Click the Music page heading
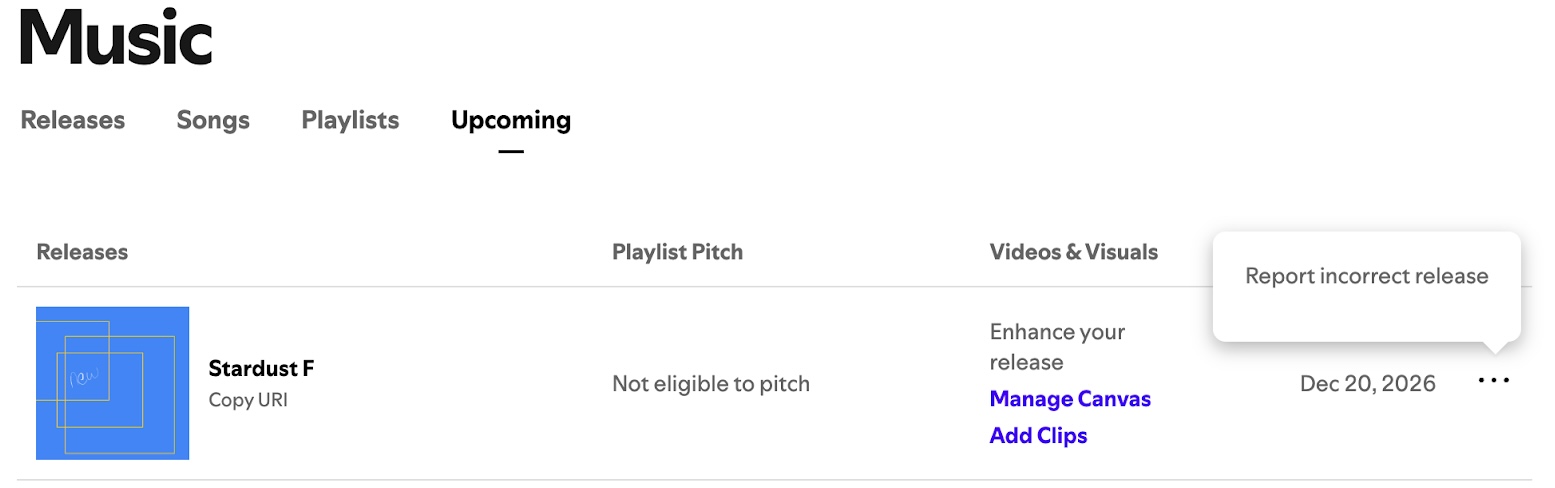 116,36
